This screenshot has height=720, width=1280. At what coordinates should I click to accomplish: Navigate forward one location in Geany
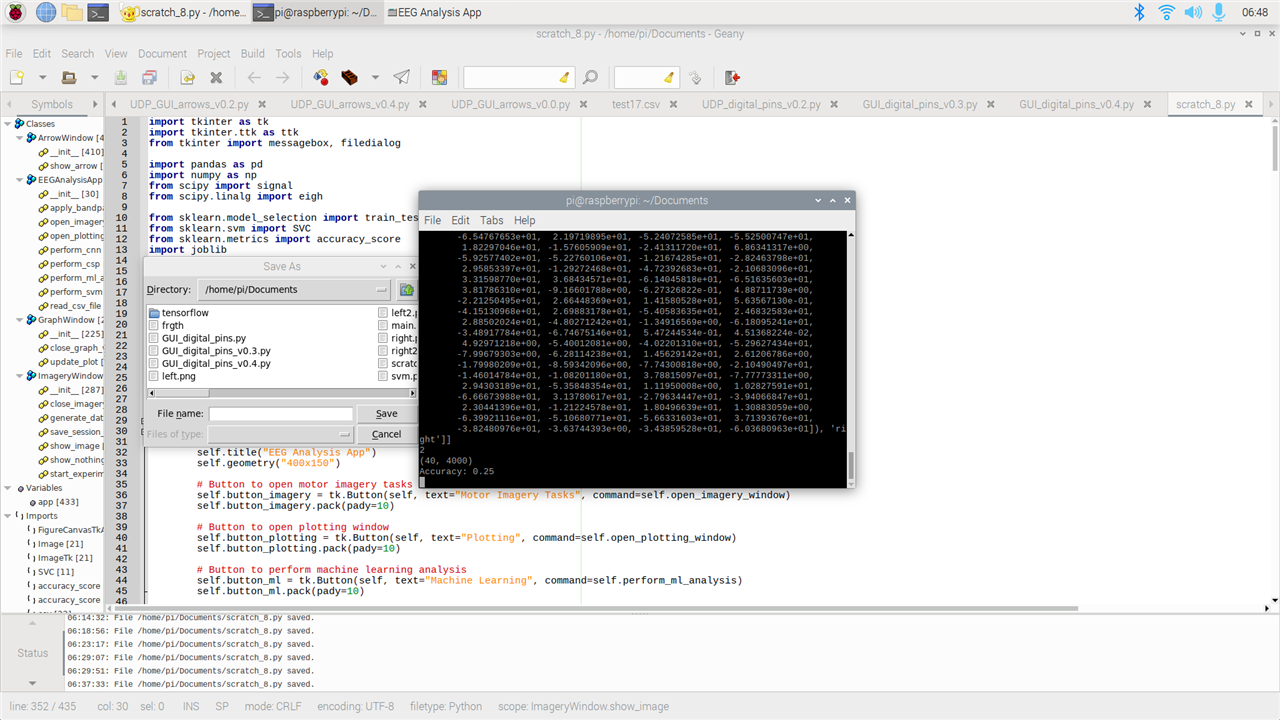[283, 77]
